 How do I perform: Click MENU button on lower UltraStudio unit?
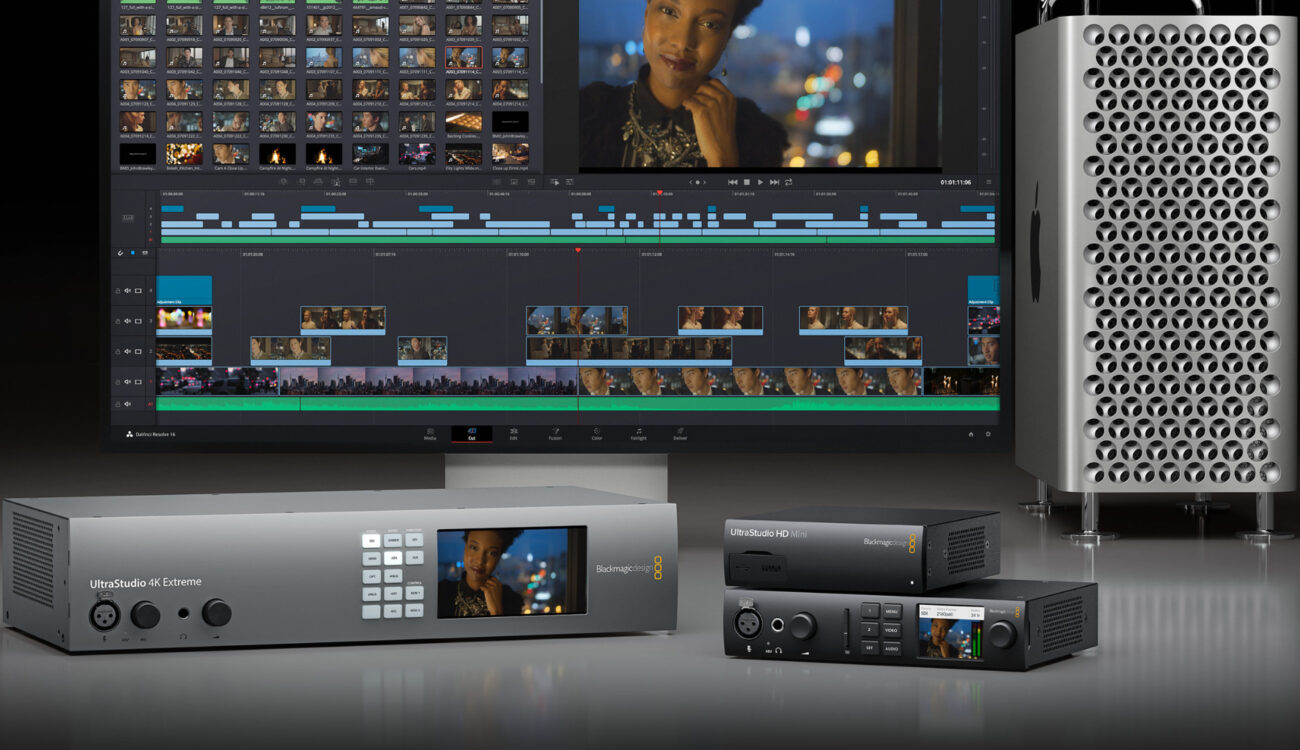click(891, 611)
